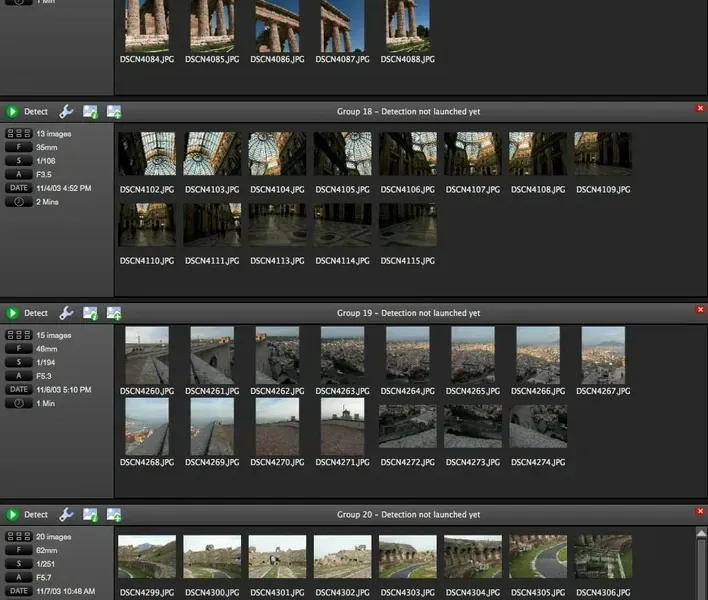Pick the DSCN4267.JPG image
This screenshot has width=708, height=600.
click(603, 355)
